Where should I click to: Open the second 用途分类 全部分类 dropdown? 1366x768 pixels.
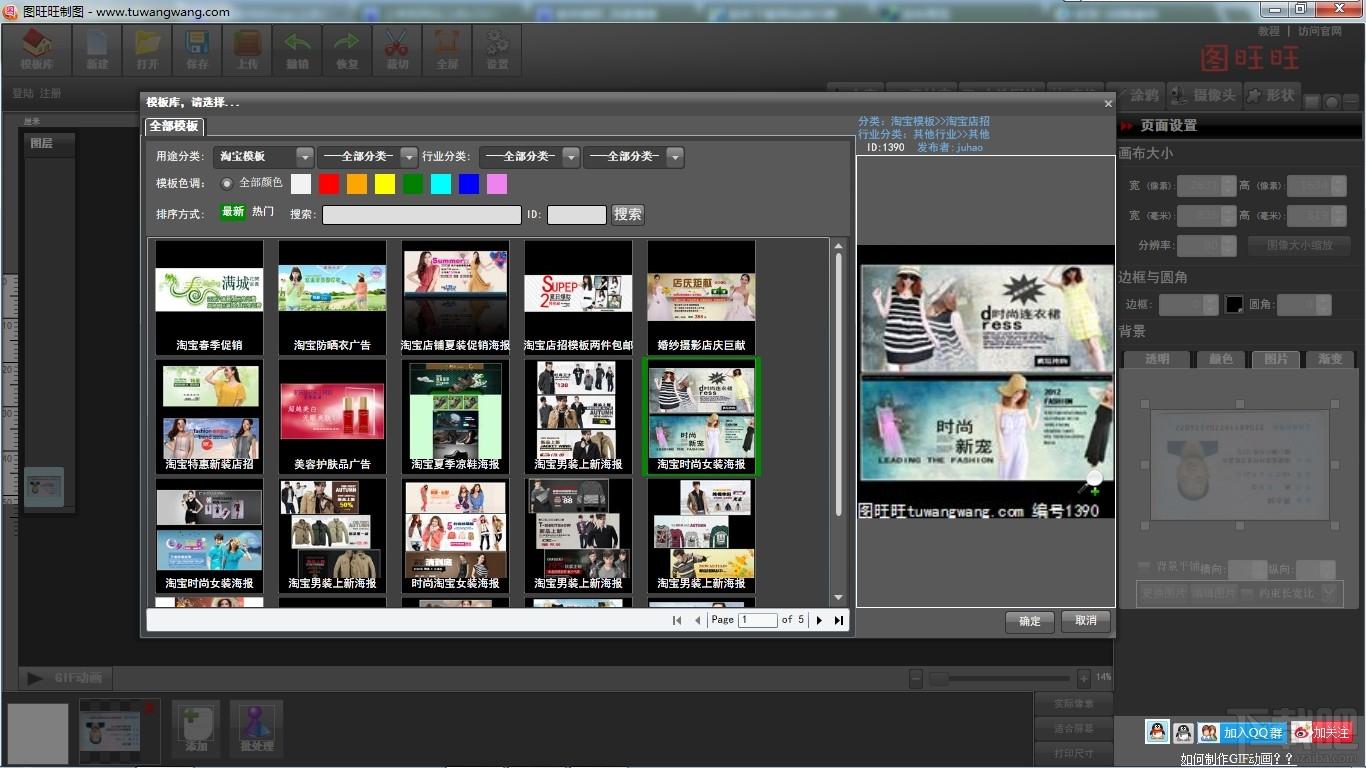tap(368, 157)
